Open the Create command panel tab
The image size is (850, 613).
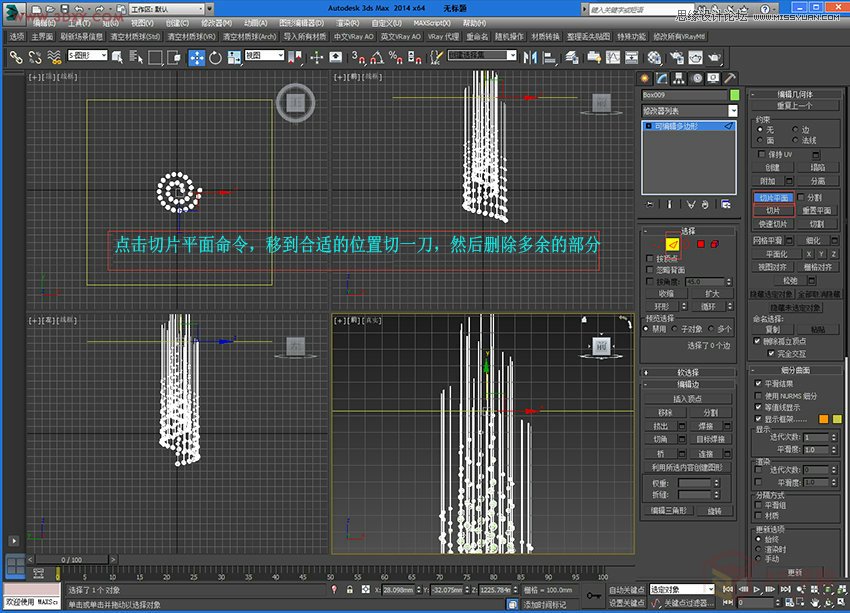[x=645, y=79]
